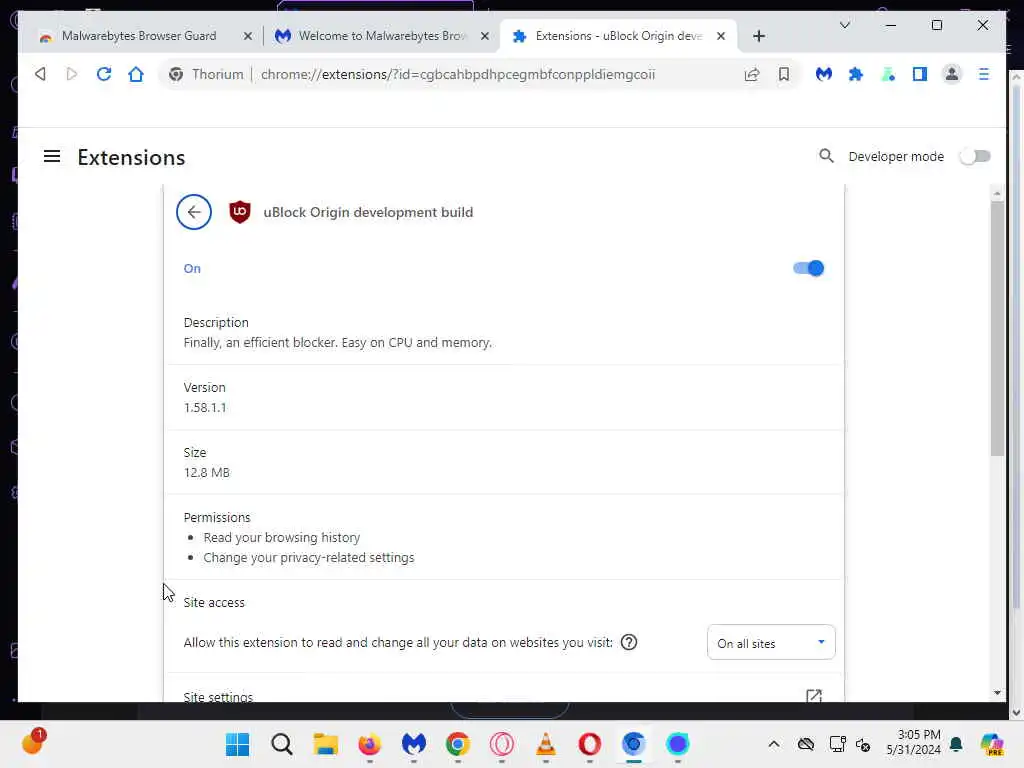Bookmark this page
Viewport: 1024px width, 768px height.
pyautogui.click(x=784, y=74)
